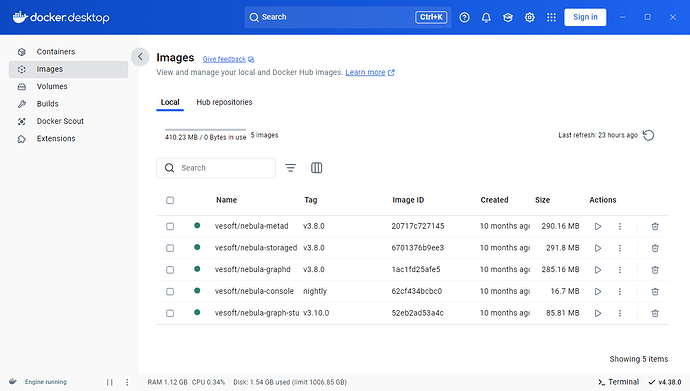Focus the top Search bar
The width and height of the screenshot is (690, 391).
click(x=348, y=17)
